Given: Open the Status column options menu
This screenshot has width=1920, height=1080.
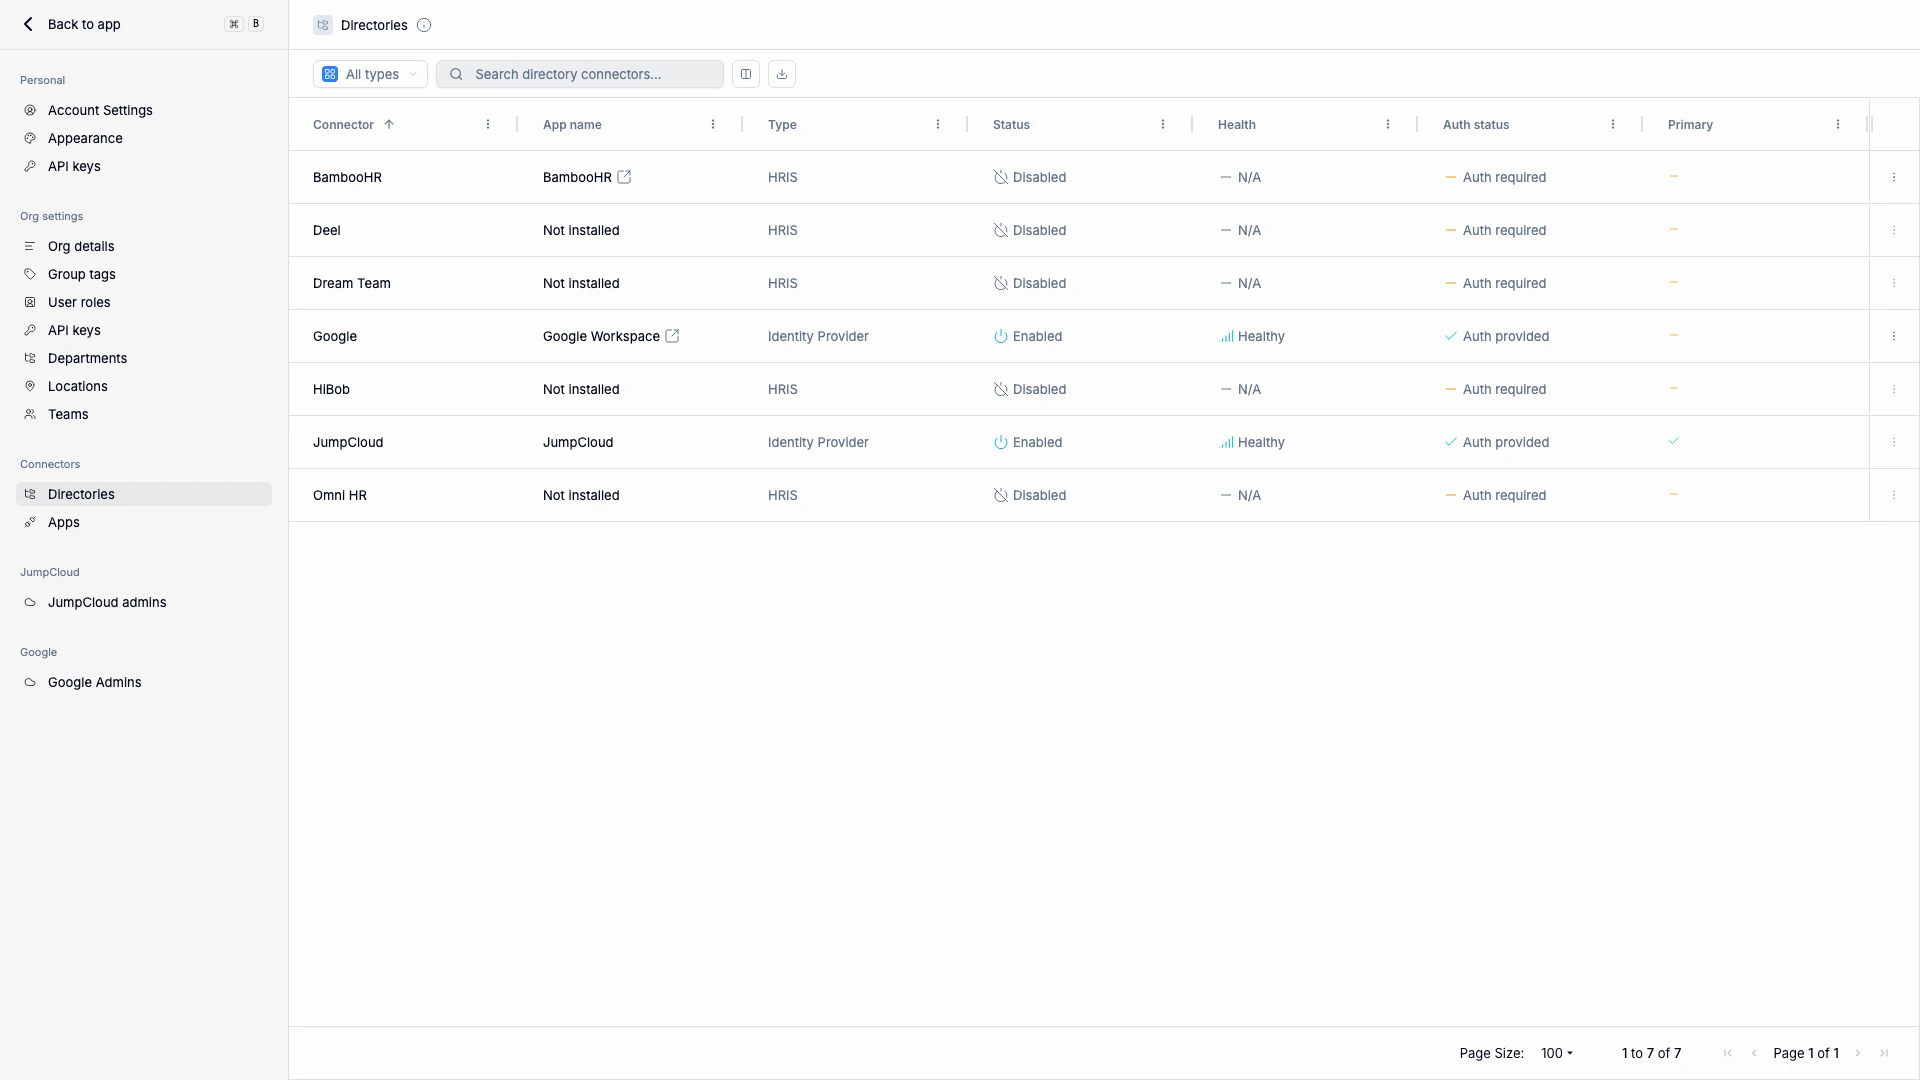Looking at the screenshot, I should click(x=1163, y=124).
